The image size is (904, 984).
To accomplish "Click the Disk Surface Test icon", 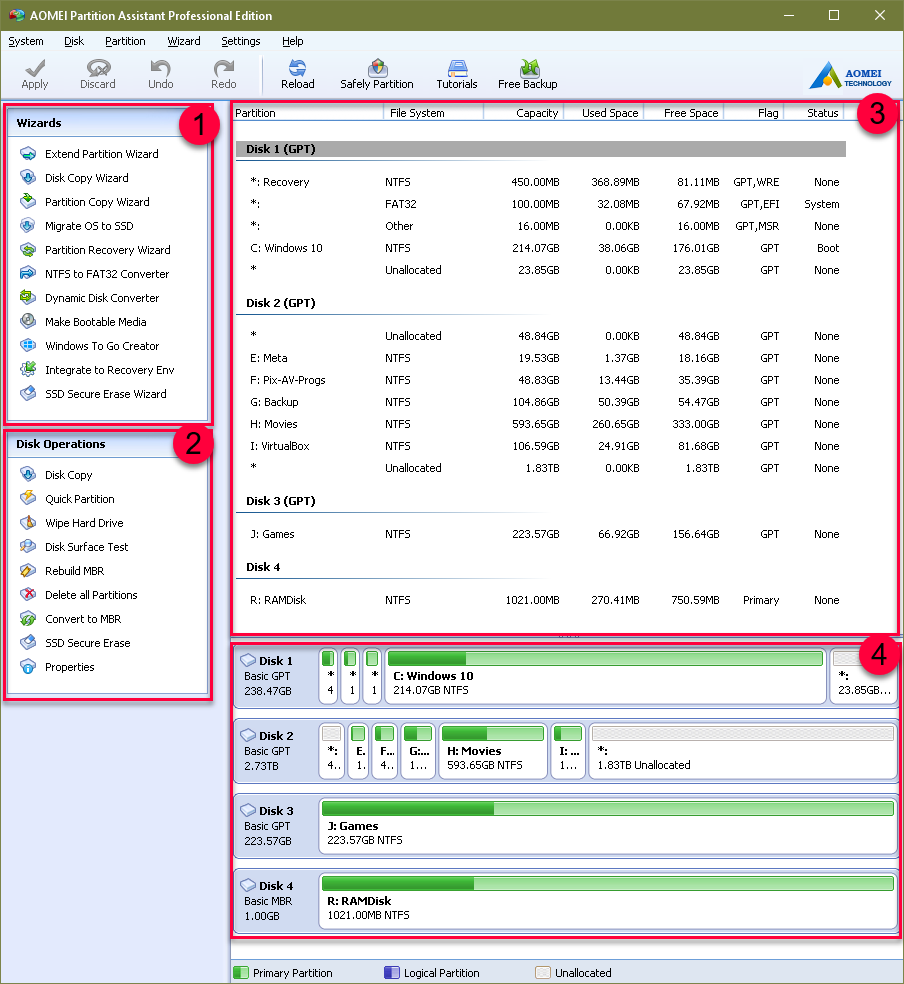I will click(28, 547).
